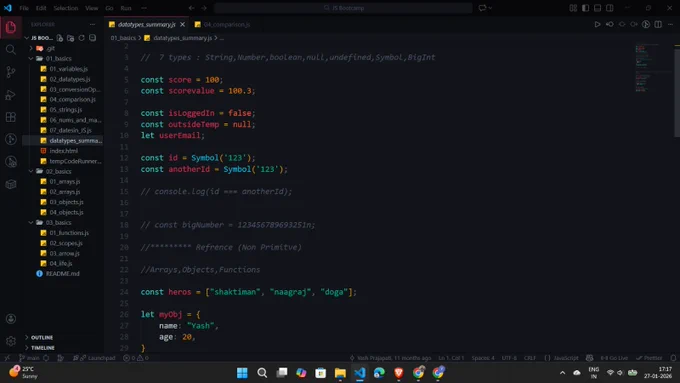Toggle the secondary side bar
Screen dimensions: 680x383
(x=610, y=8)
